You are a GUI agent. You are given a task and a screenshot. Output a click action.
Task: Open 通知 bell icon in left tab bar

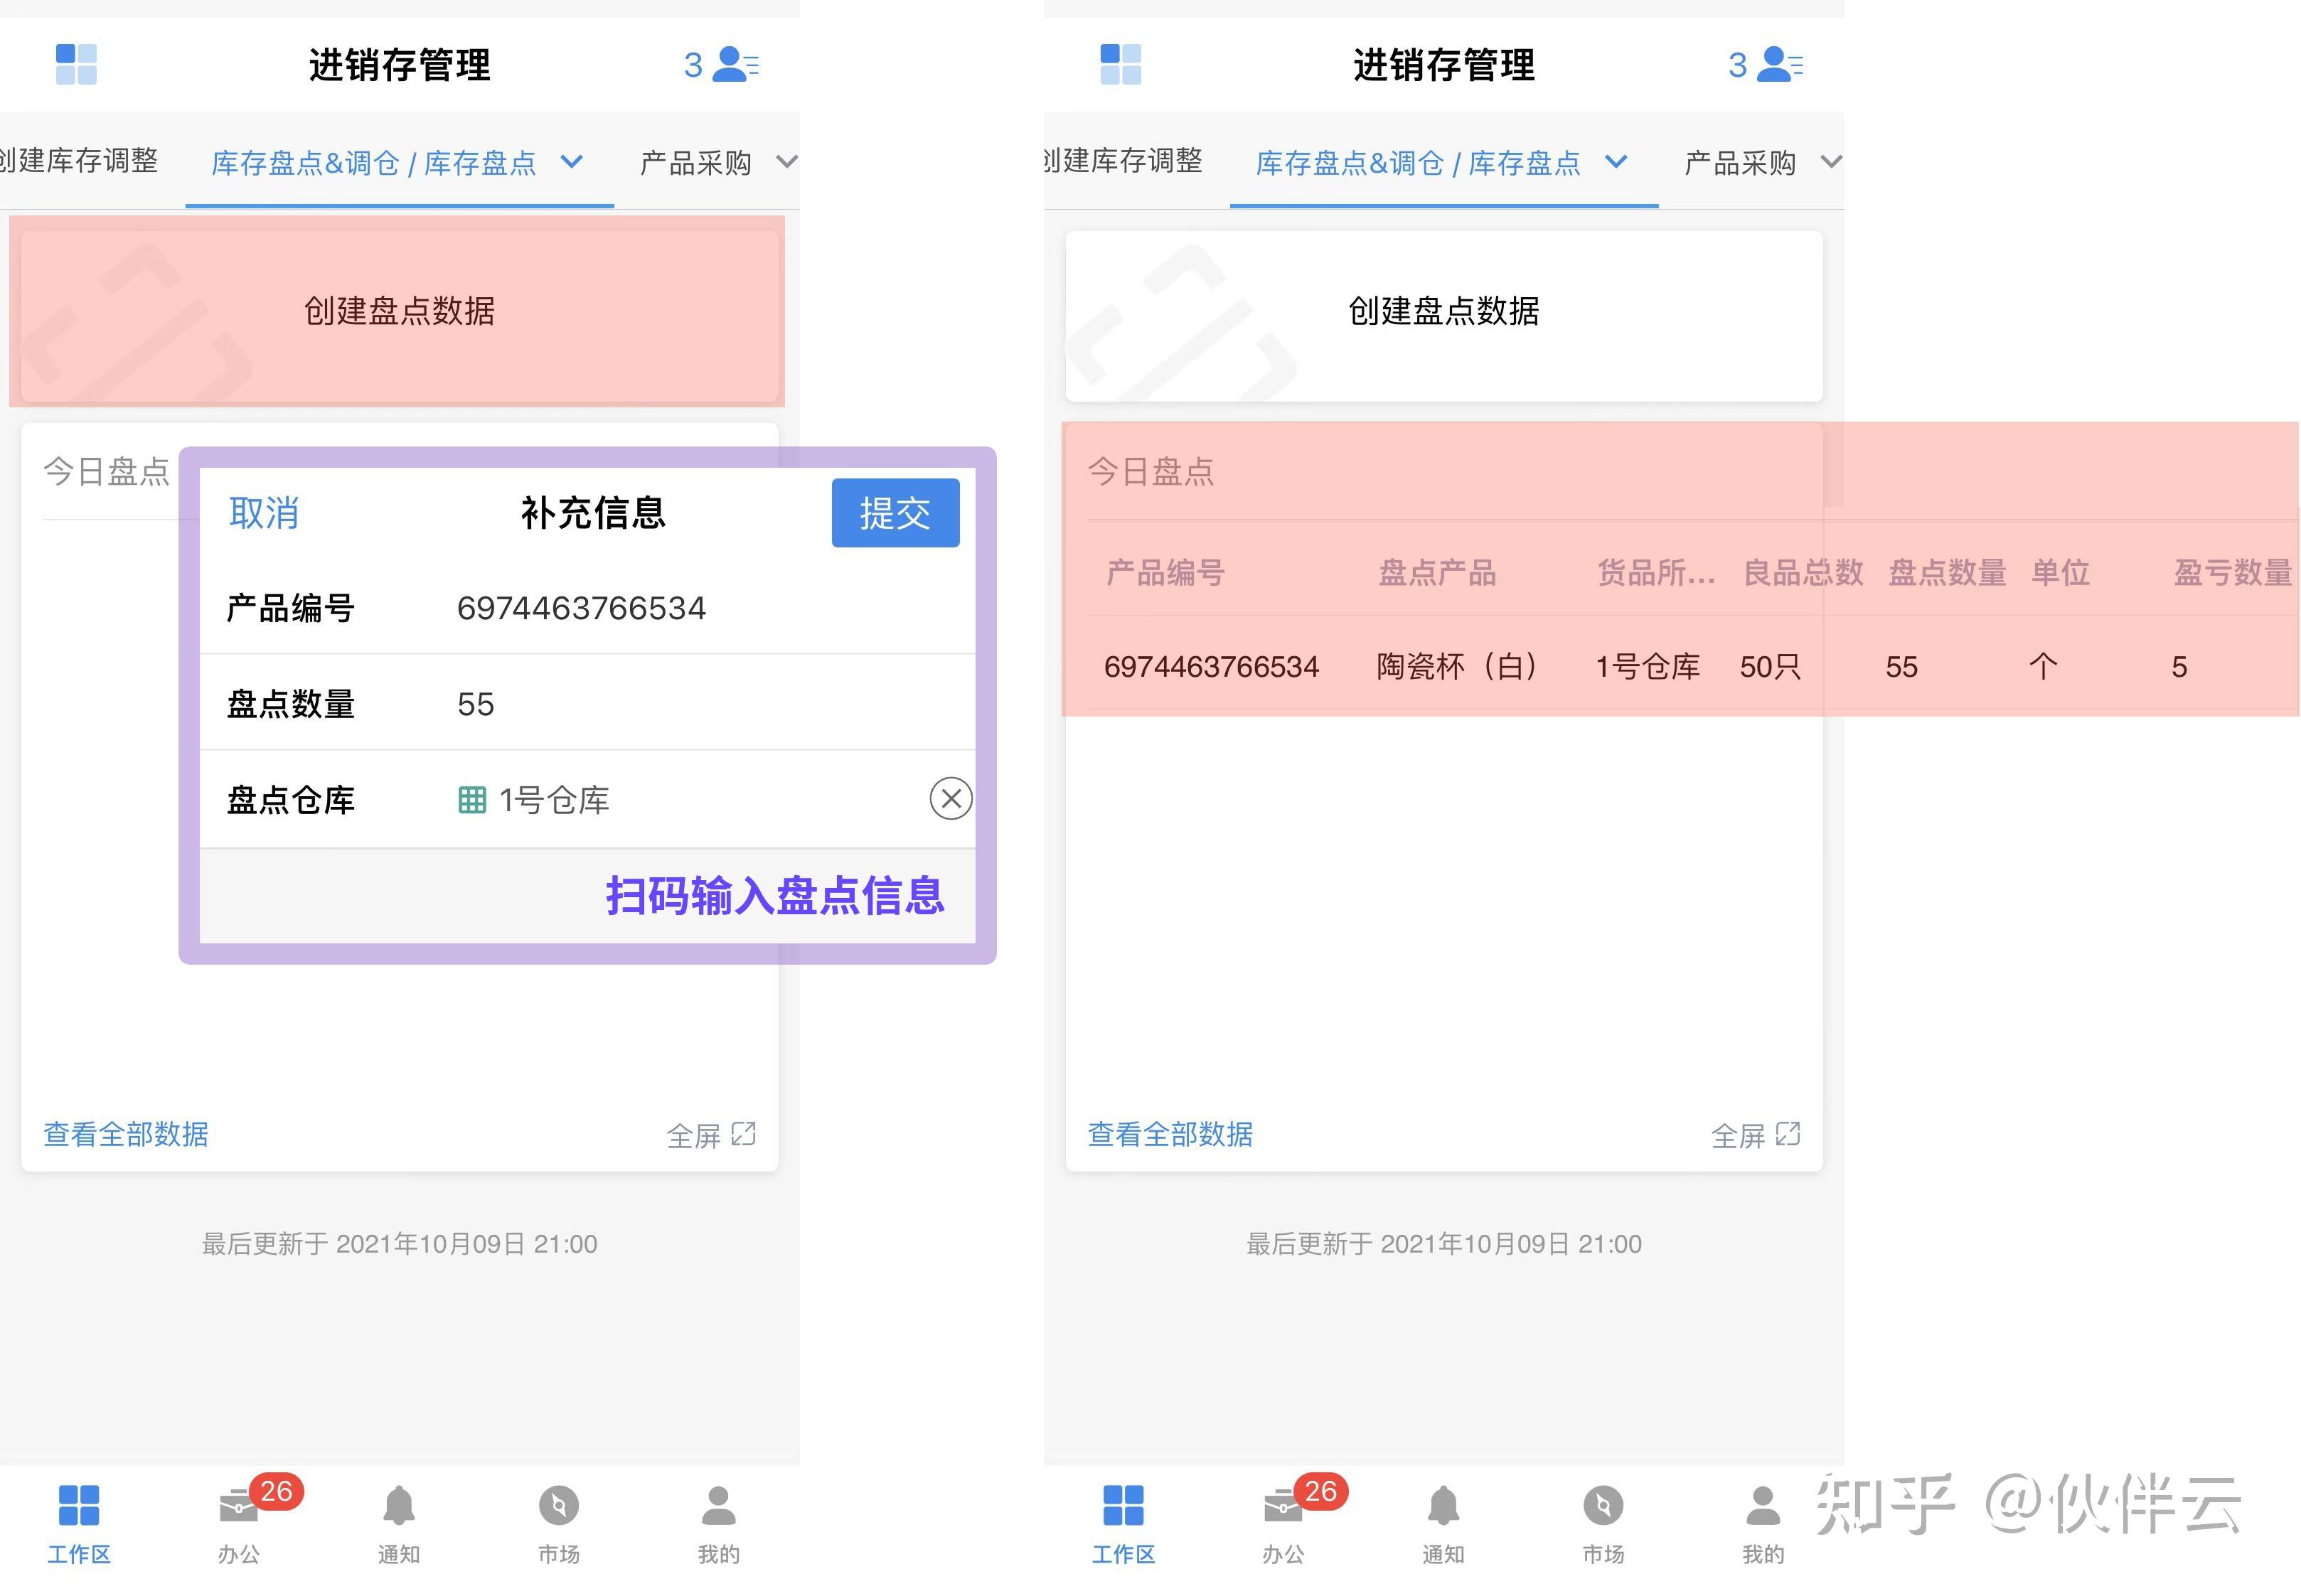pyautogui.click(x=398, y=1506)
